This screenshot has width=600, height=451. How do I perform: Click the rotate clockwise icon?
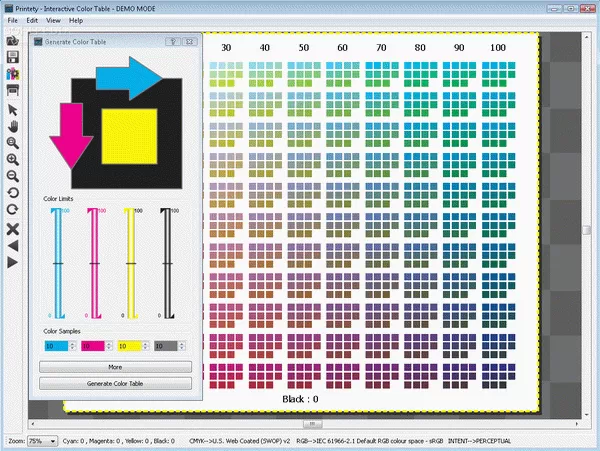pos(13,209)
